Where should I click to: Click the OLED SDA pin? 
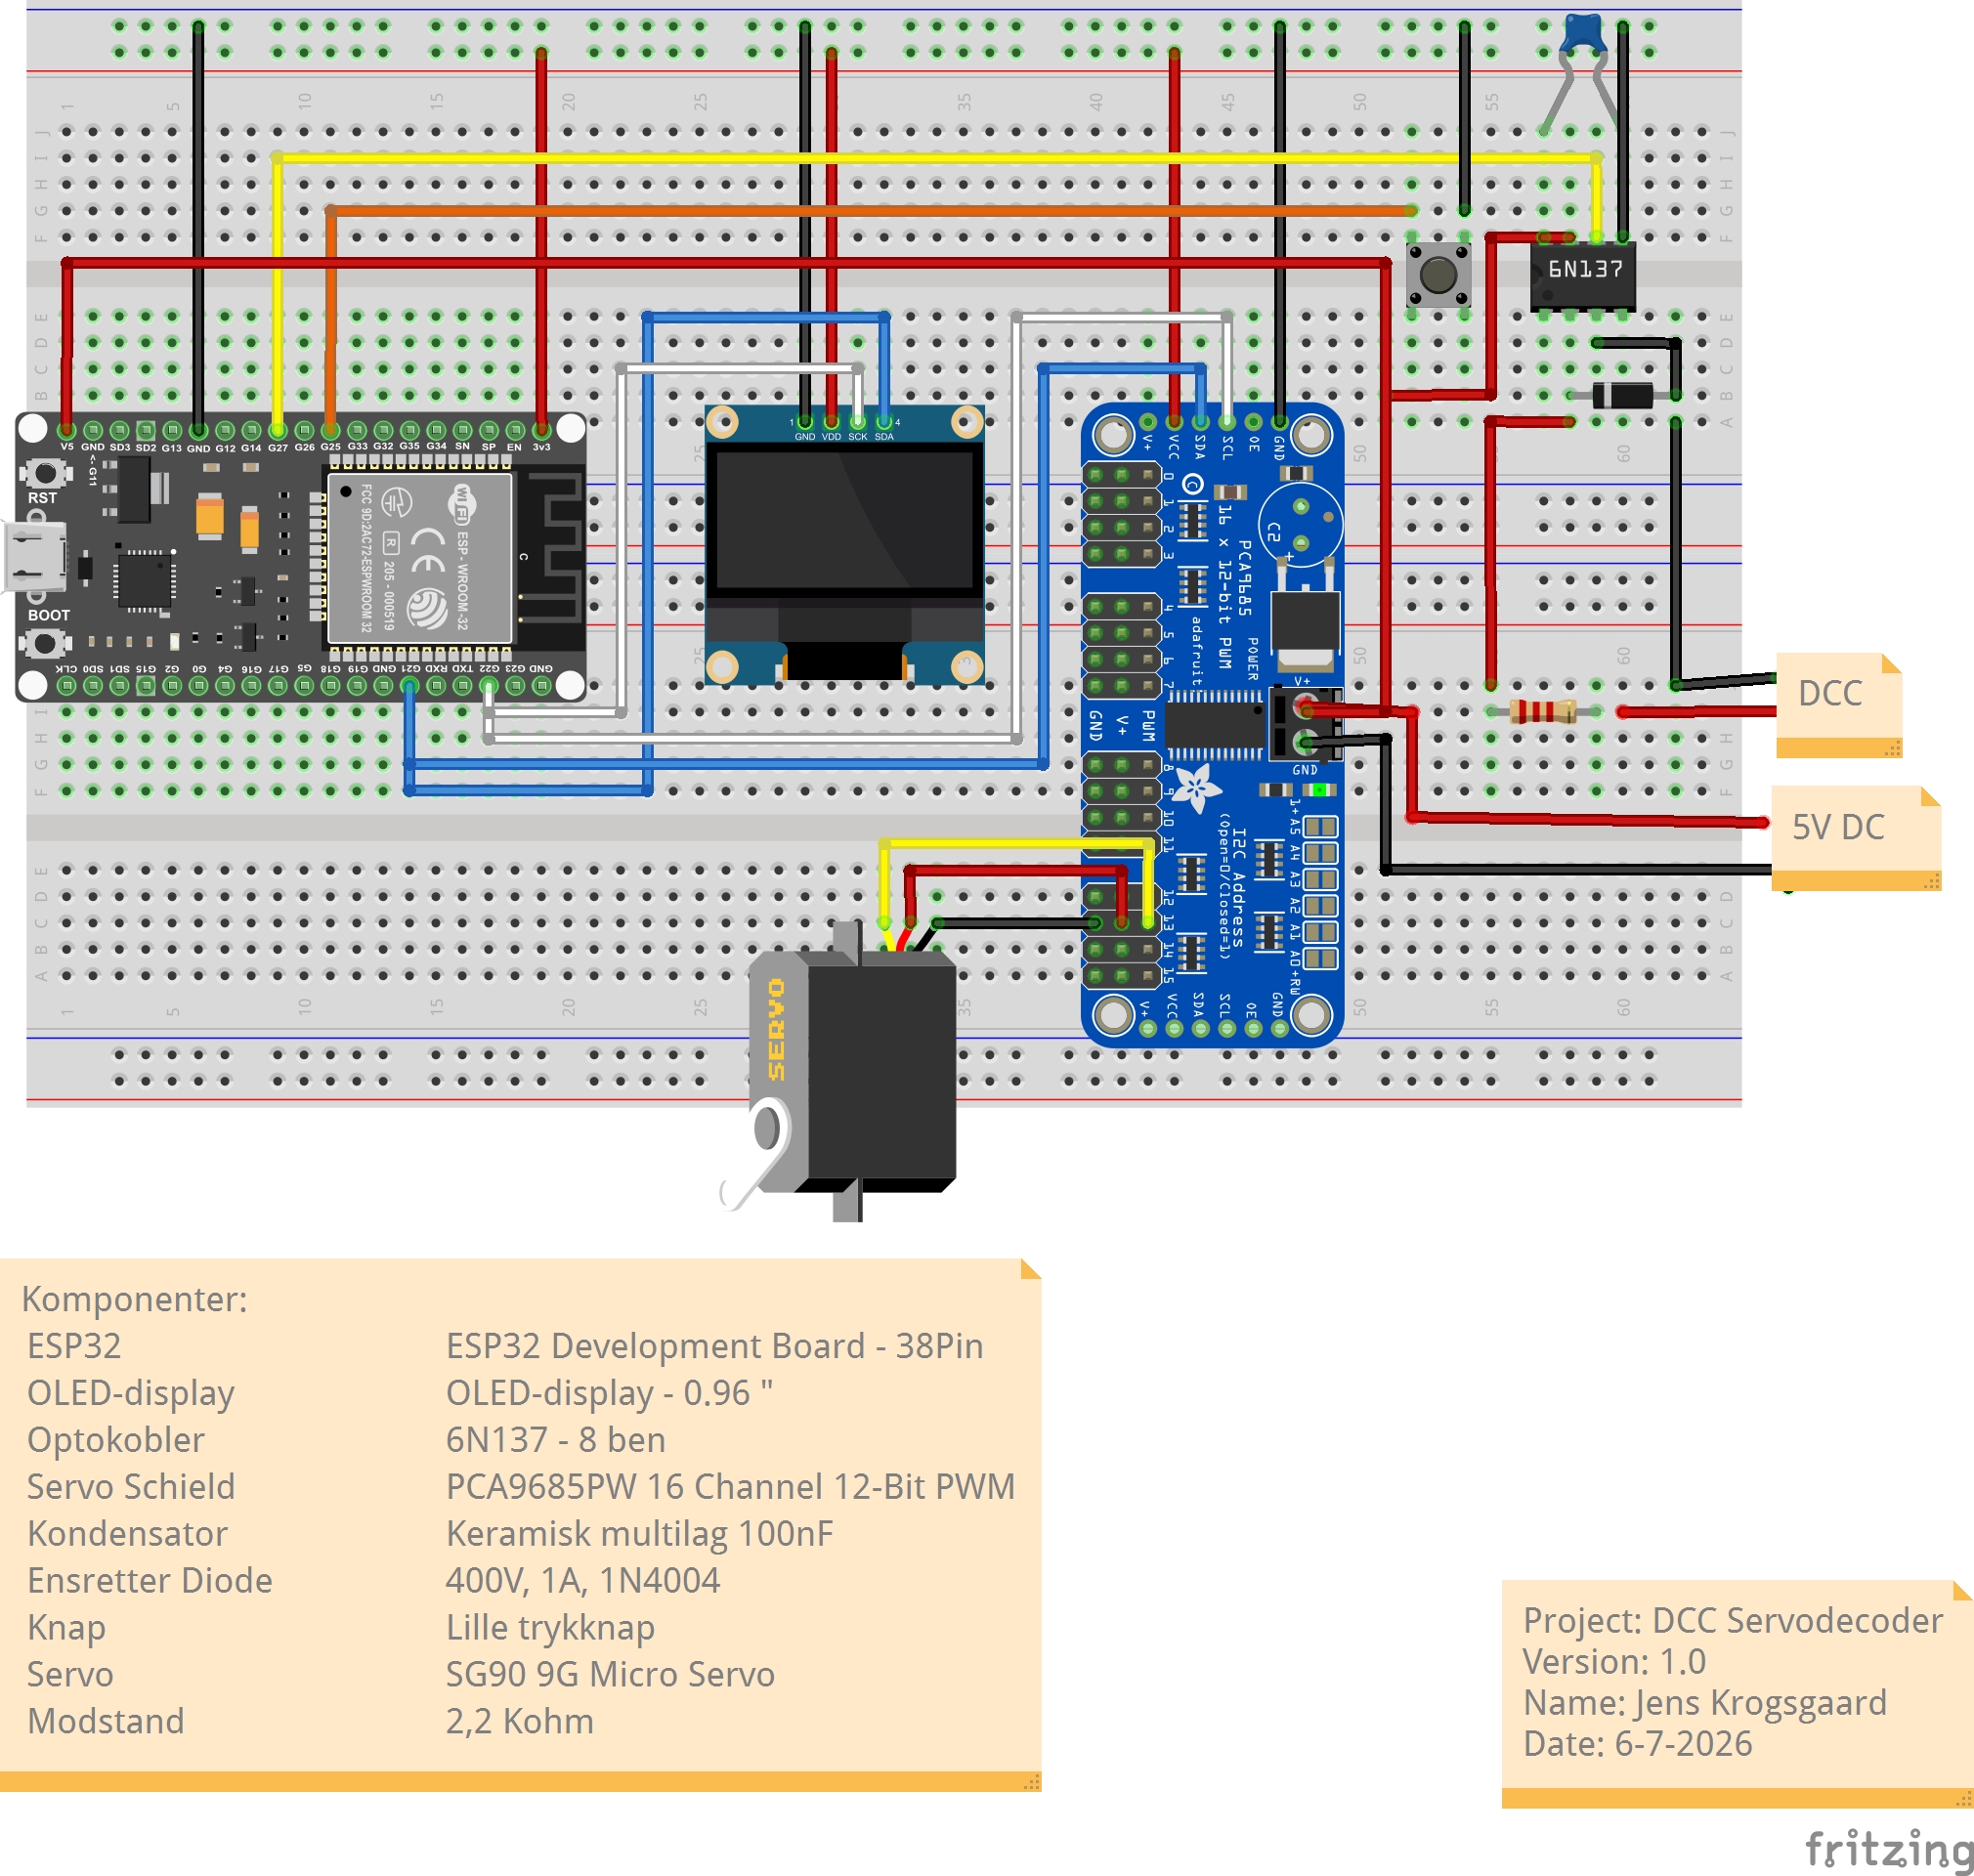884,422
